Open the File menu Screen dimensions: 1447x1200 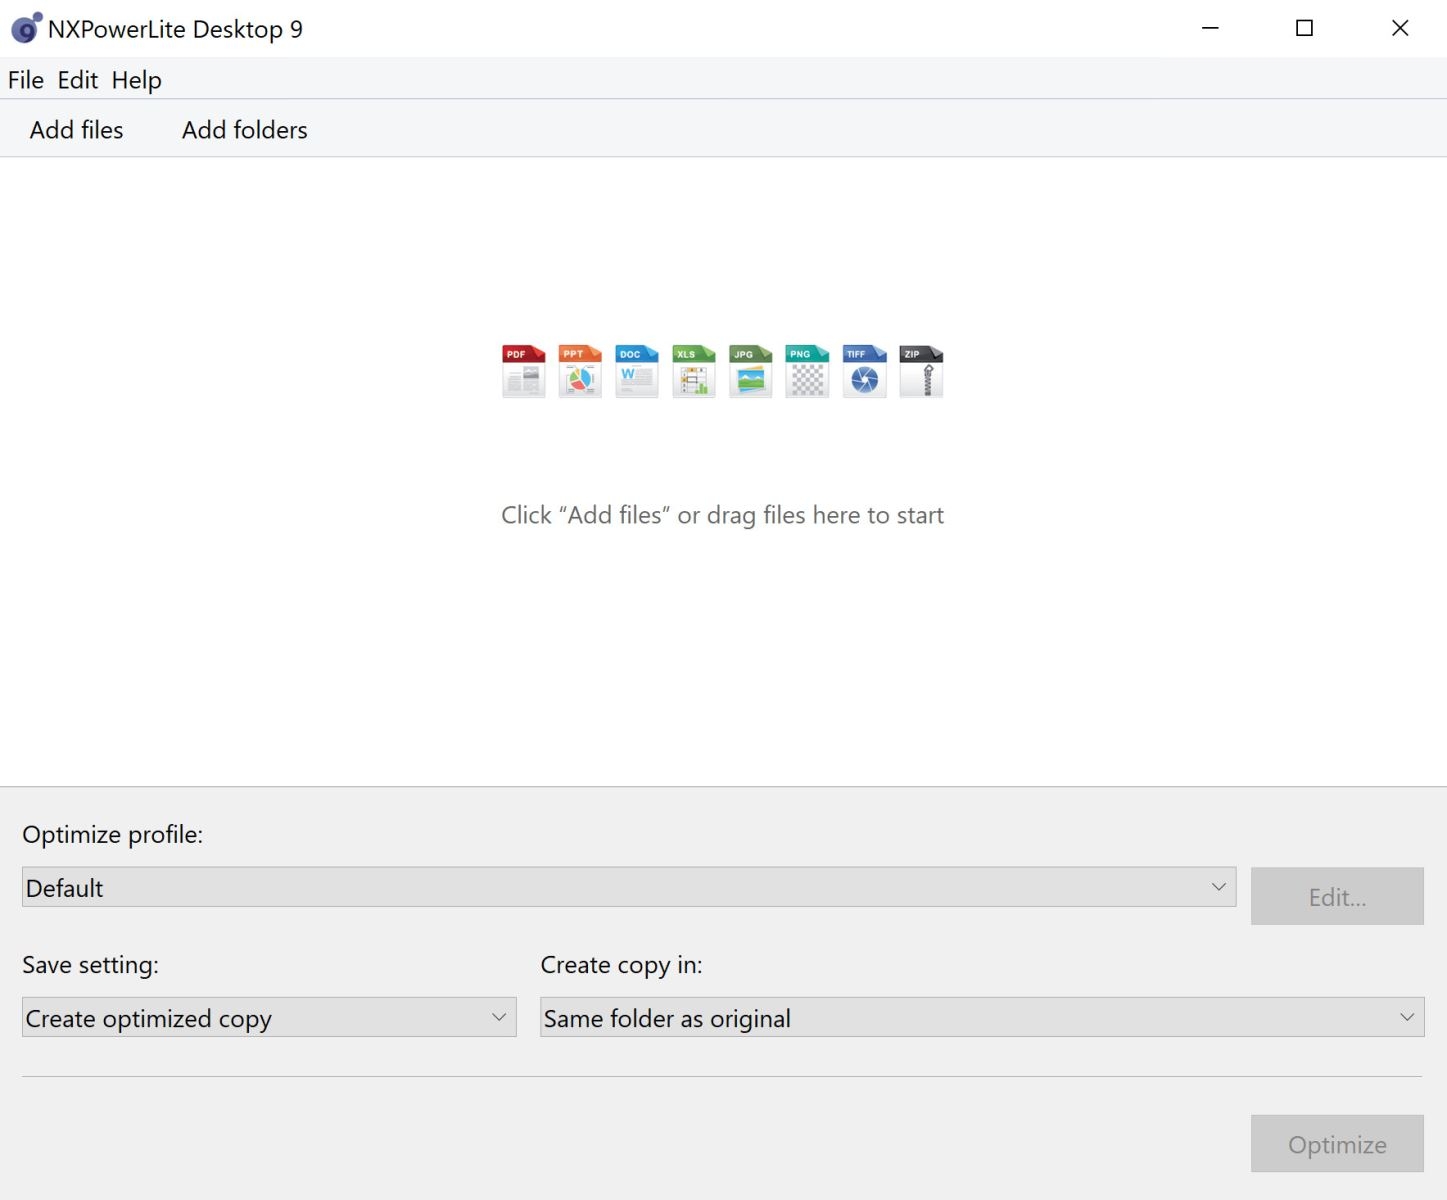pyautogui.click(x=26, y=80)
